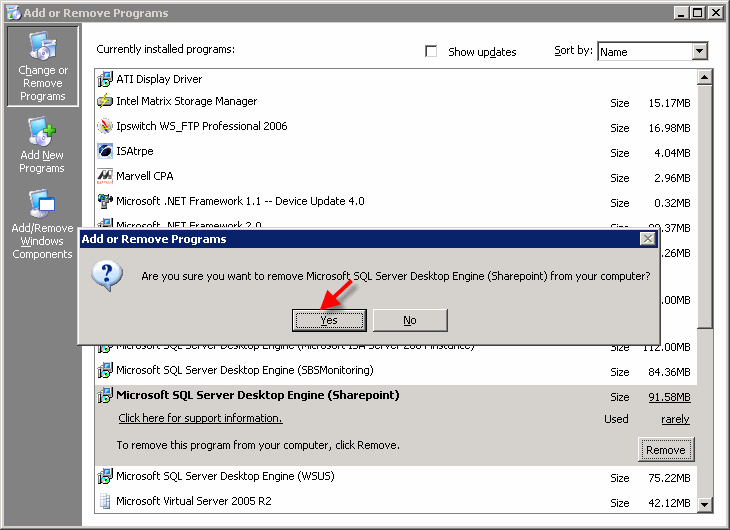This screenshot has width=730, height=530.
Task: Click the .NET Framework 1.1 Device Update icon
Action: coord(105,201)
